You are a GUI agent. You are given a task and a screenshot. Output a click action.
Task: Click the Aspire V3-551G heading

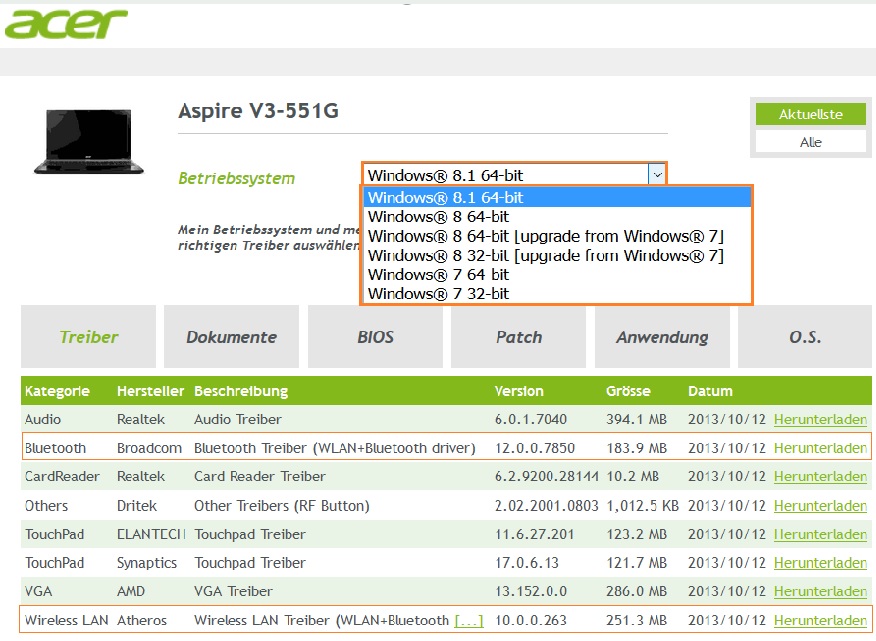tap(259, 111)
